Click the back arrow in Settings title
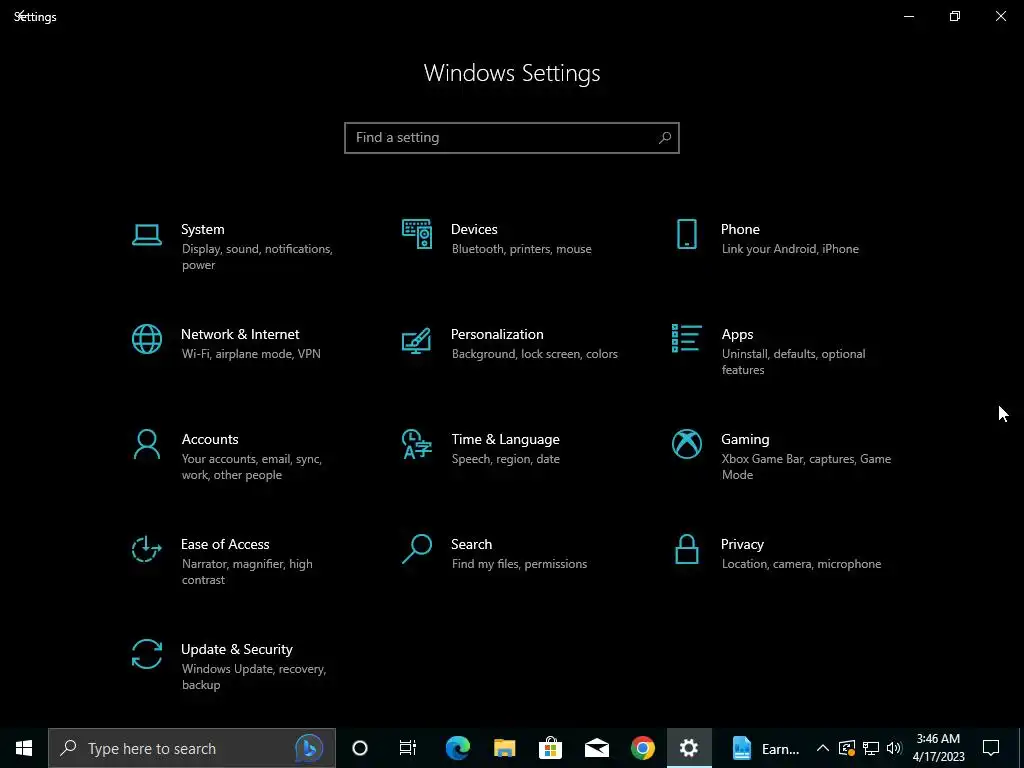 (x=20, y=14)
